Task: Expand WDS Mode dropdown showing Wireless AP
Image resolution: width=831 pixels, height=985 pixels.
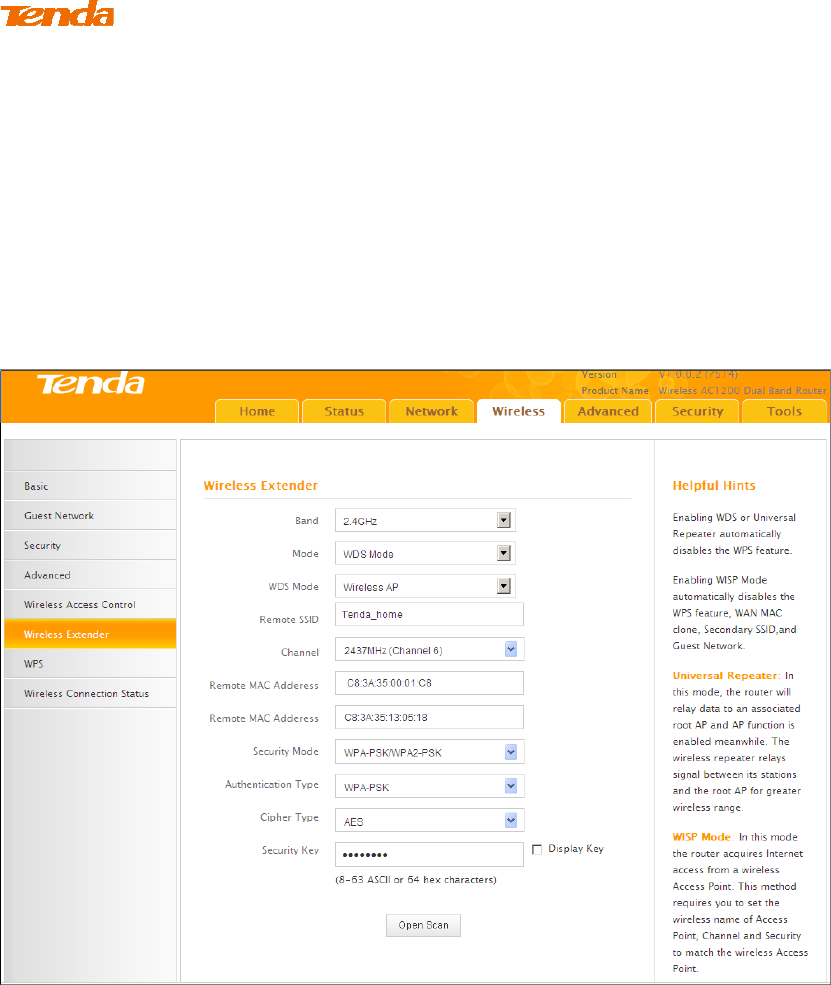Action: [x=425, y=587]
